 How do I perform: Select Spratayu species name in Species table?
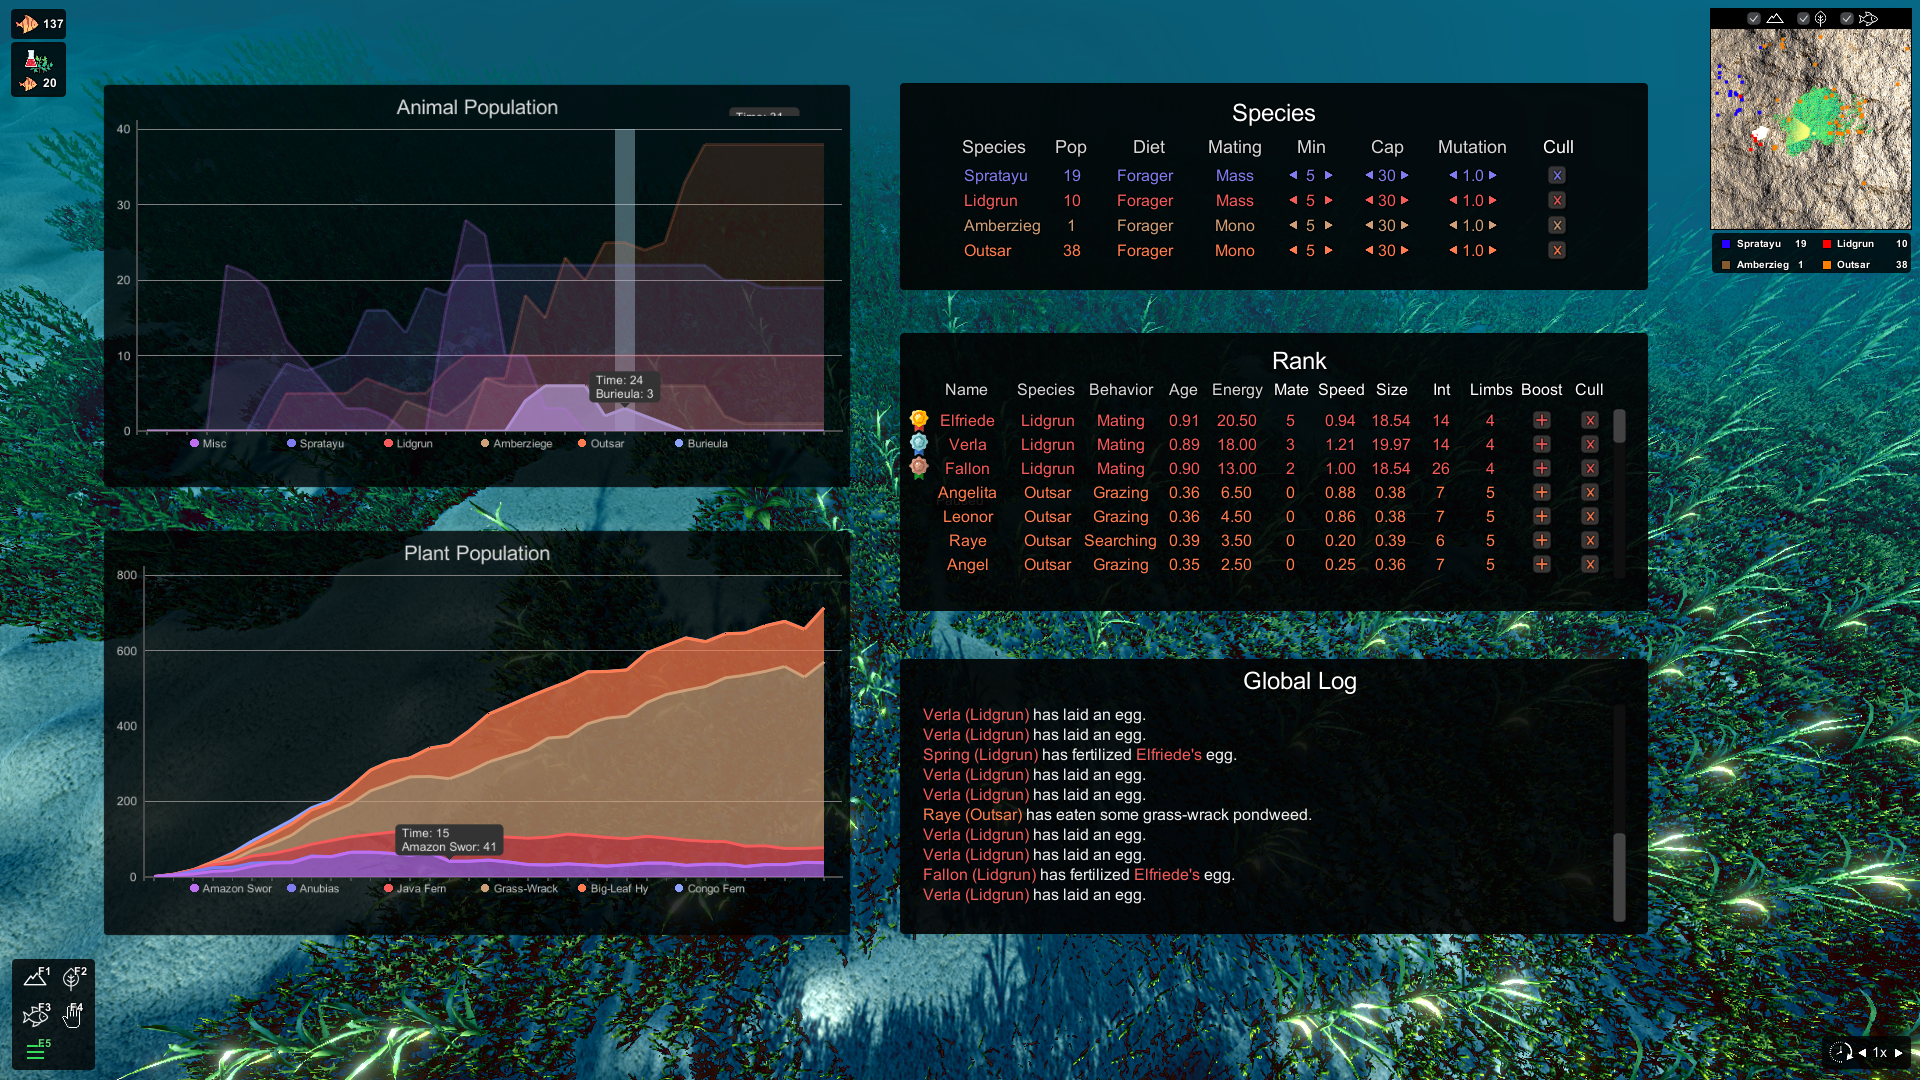pos(995,175)
